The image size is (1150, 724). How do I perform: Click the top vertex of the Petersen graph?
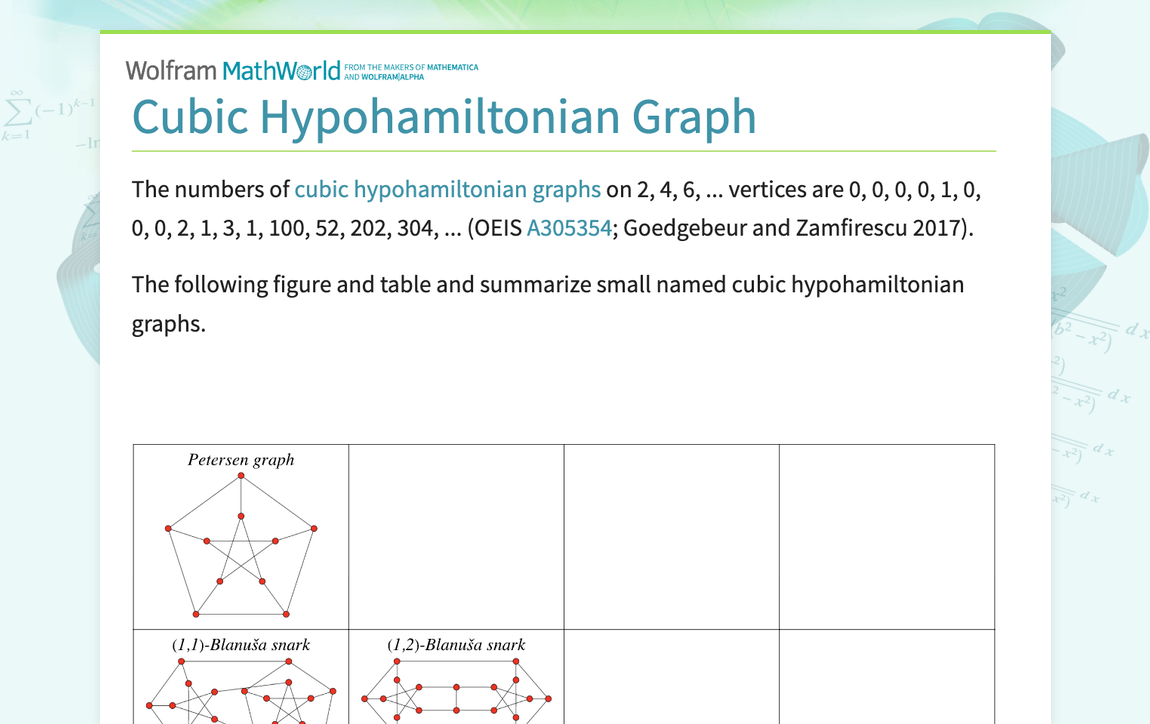(240, 475)
